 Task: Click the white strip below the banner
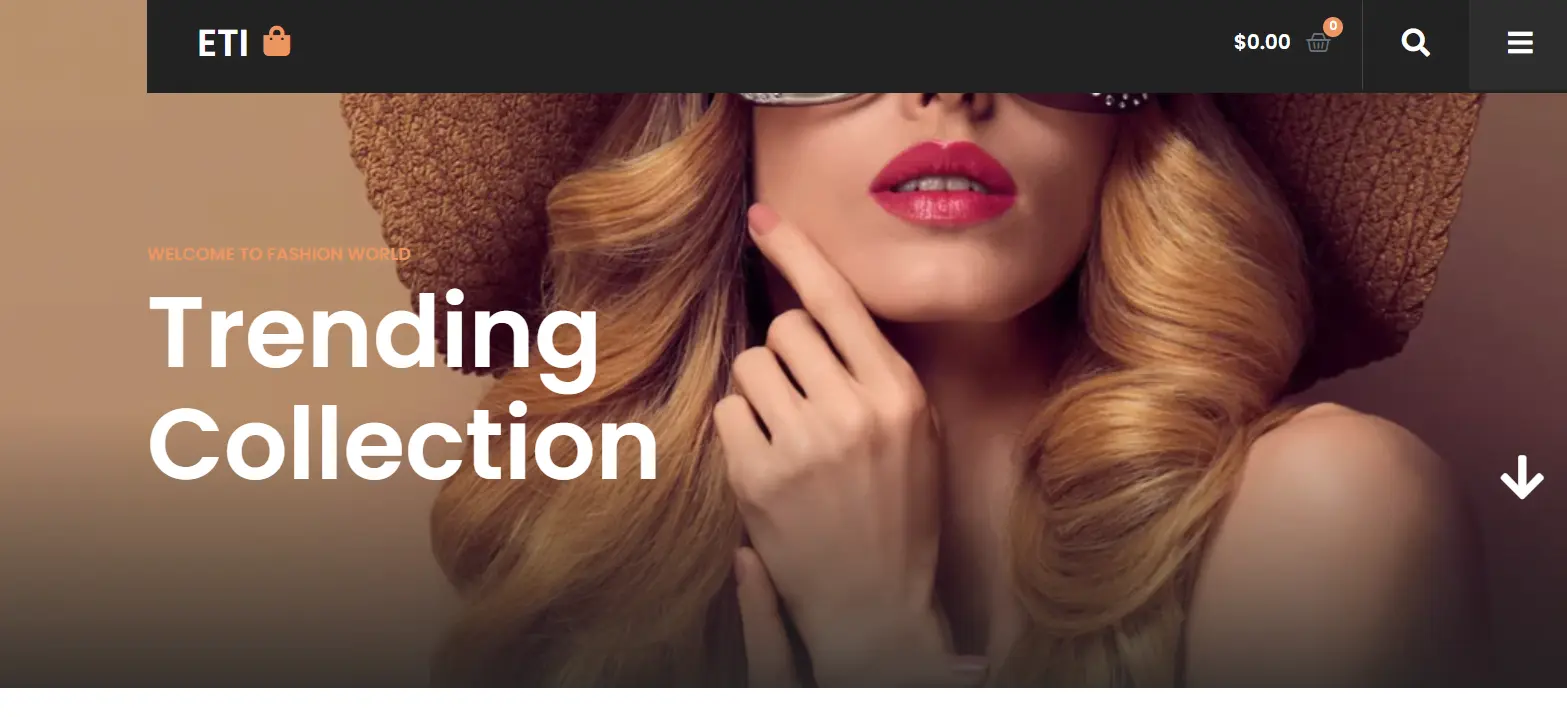[x=783, y=702]
